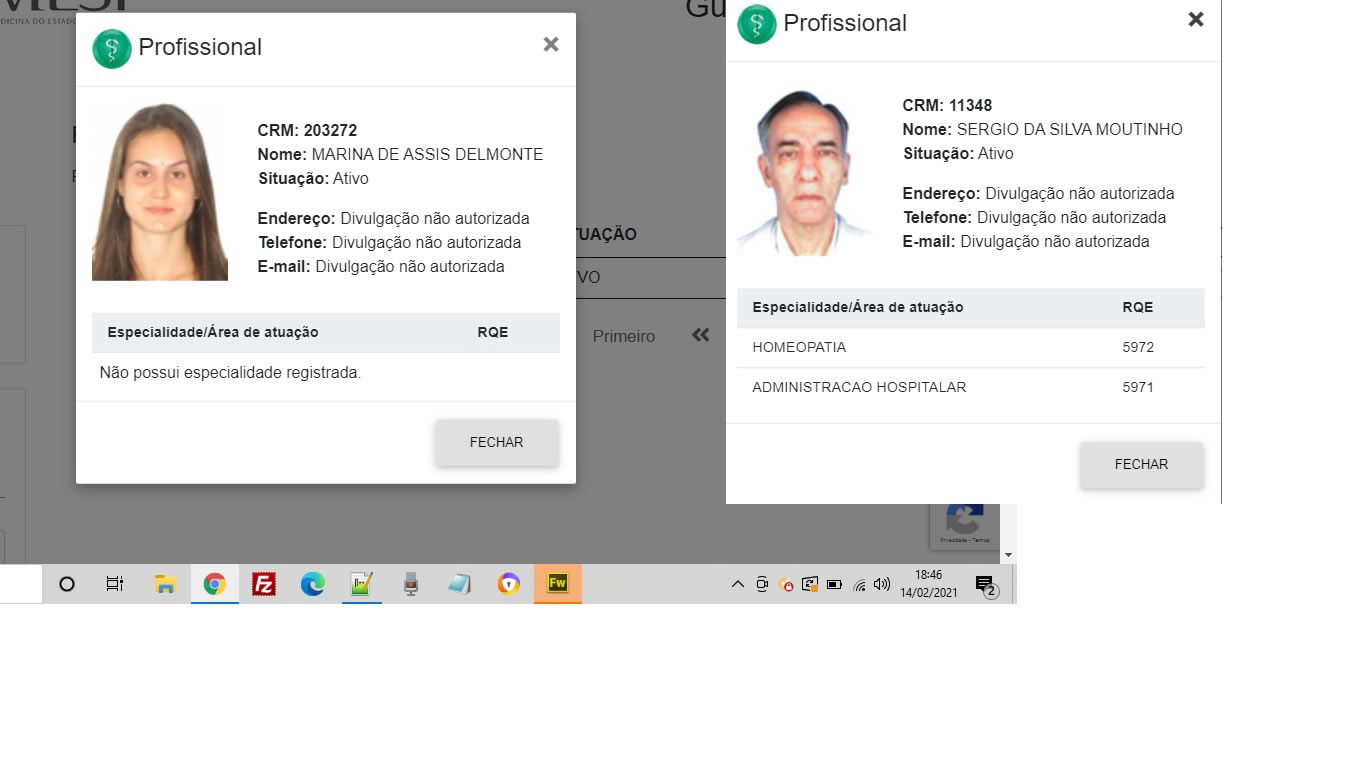Close the Sergio da Silva Moutinho dialog
This screenshot has height=768, width=1366.
(1195, 20)
